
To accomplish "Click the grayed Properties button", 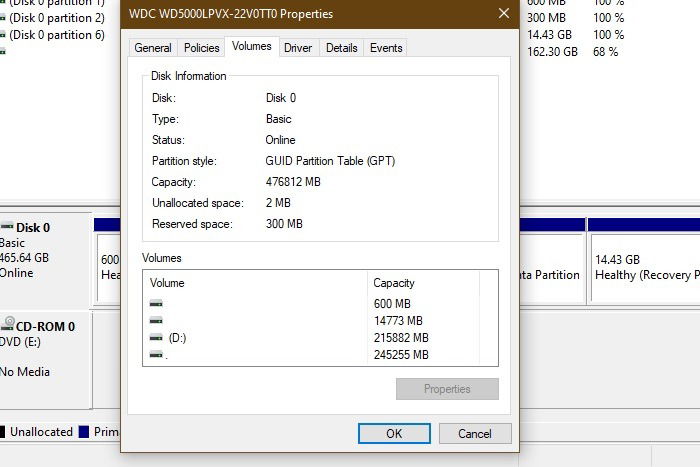I will (447, 389).
